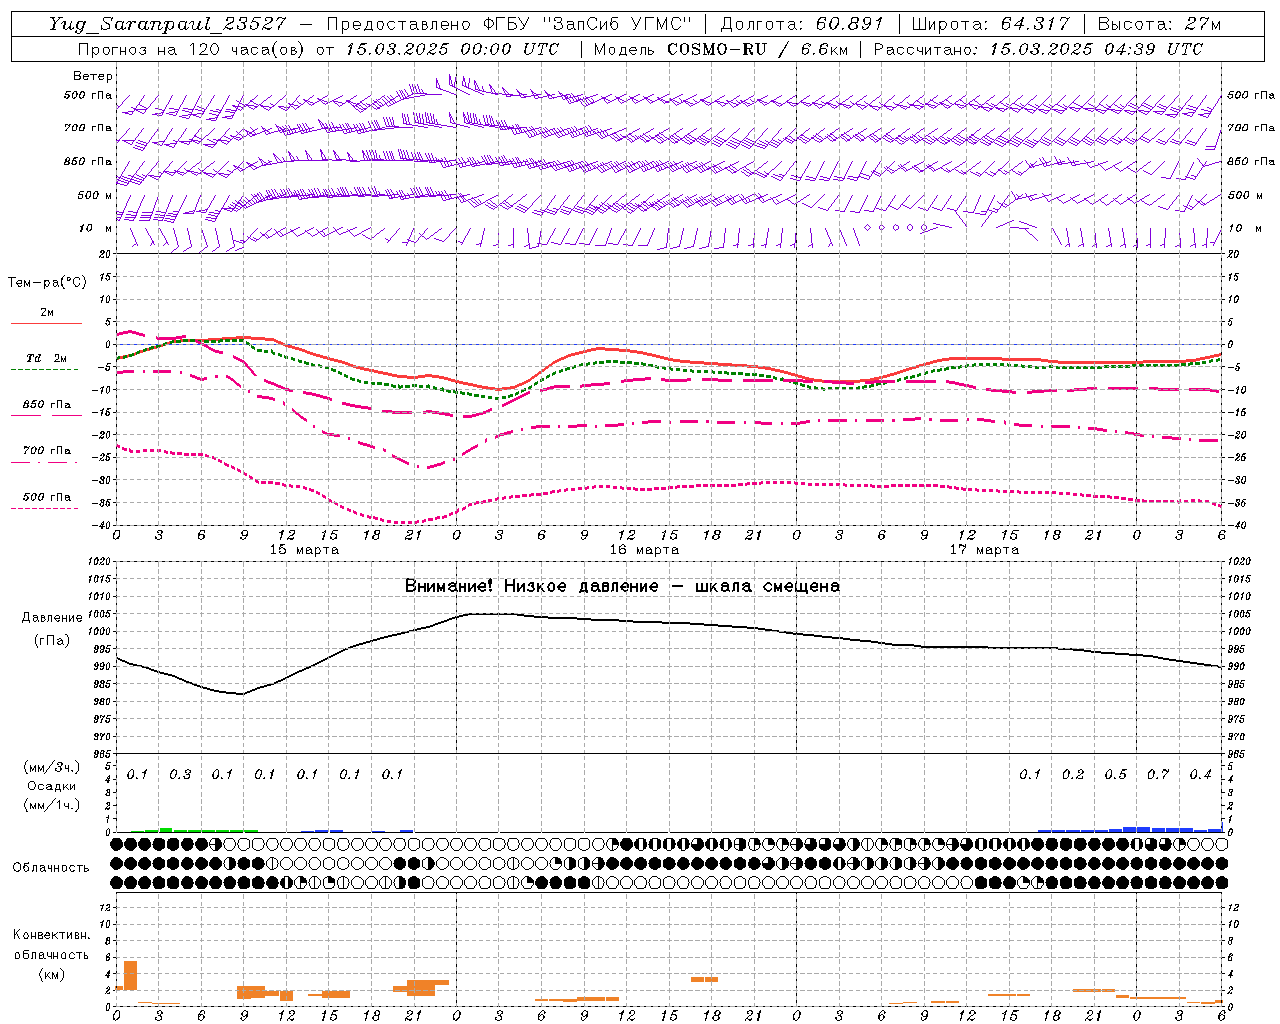This screenshot has width=1280, height=1024.
Task: Click the Td 2м legend label
Action: click(x=46, y=358)
